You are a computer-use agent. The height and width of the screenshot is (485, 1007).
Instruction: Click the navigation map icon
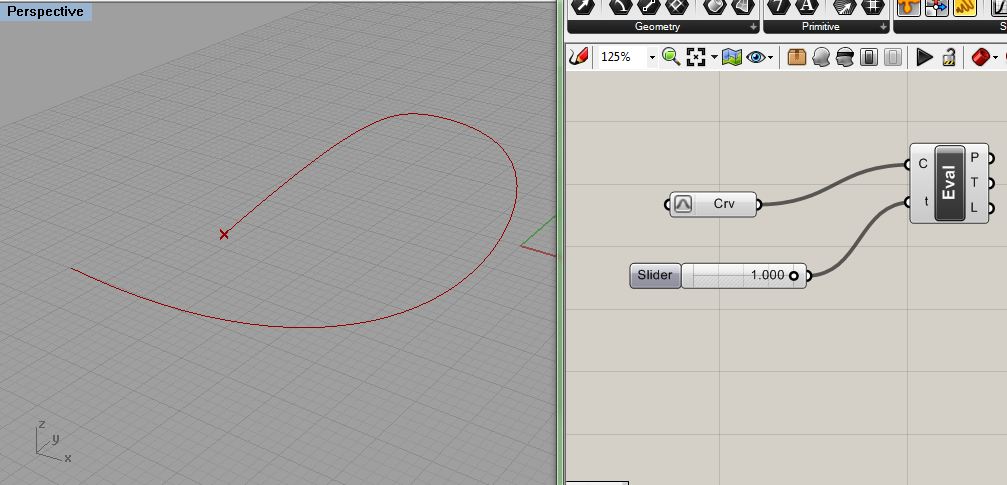click(x=731, y=57)
